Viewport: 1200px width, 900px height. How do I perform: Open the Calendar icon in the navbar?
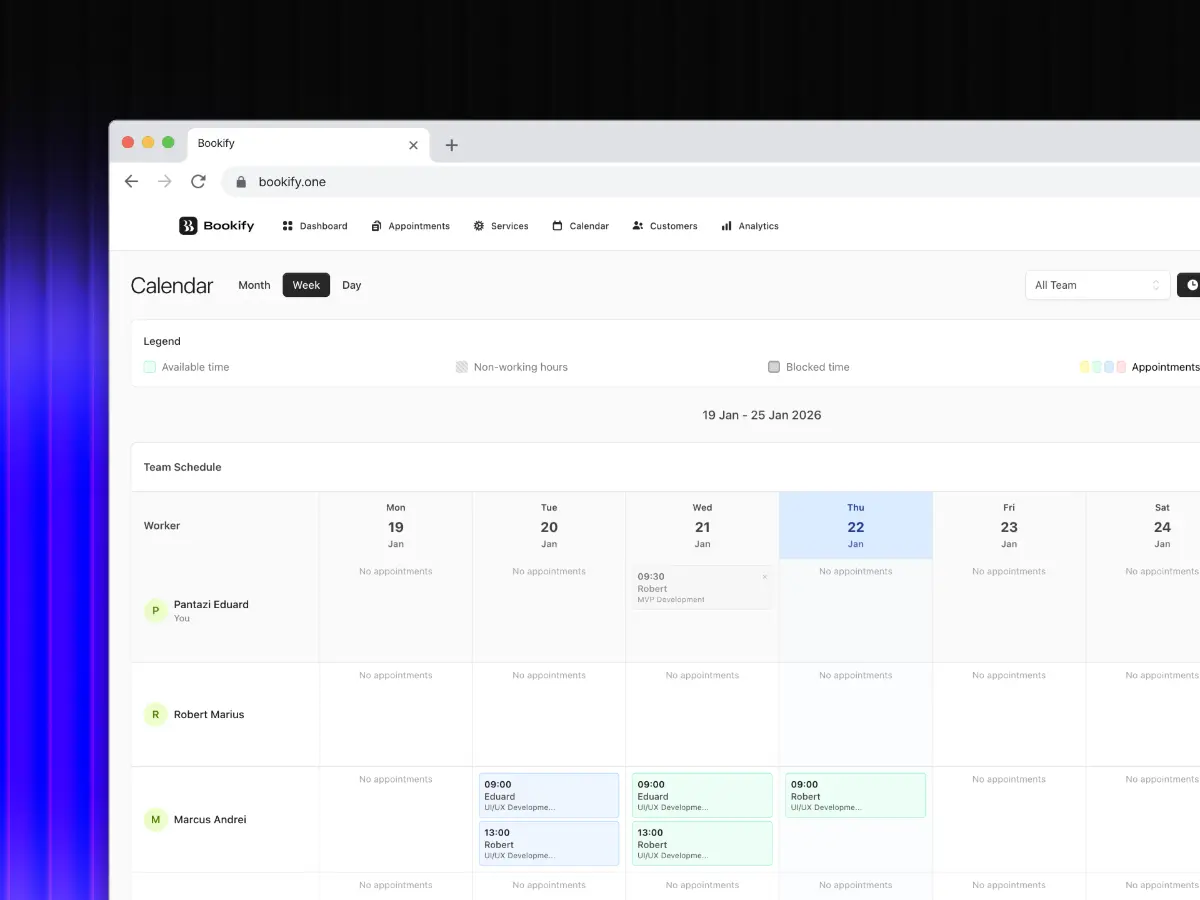point(555,226)
